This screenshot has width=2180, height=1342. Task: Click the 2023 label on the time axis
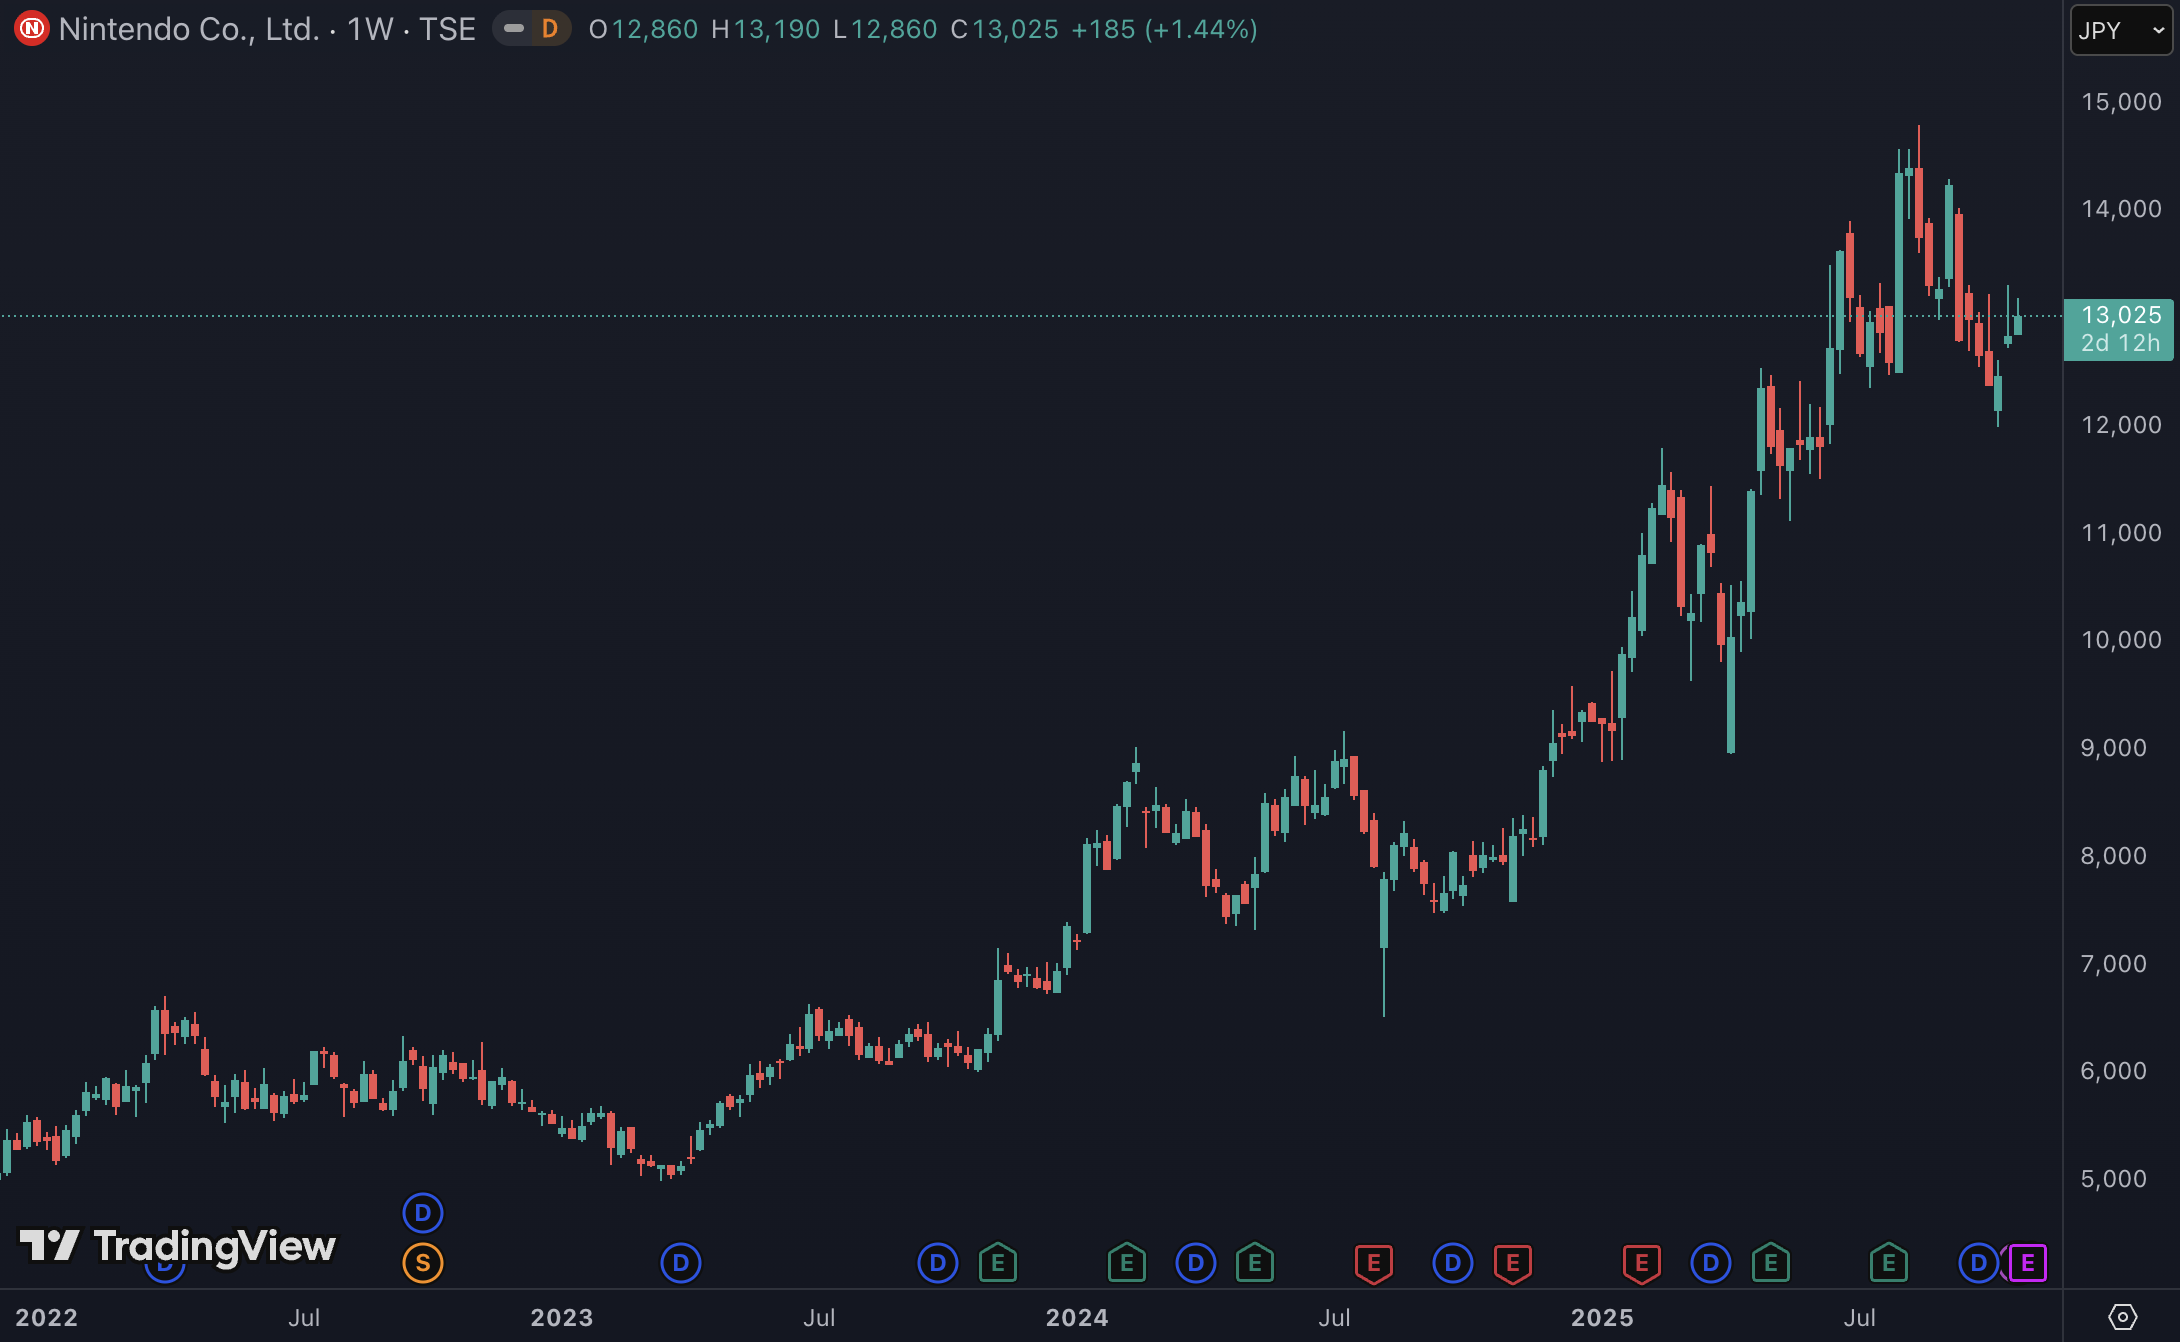pos(562,1318)
